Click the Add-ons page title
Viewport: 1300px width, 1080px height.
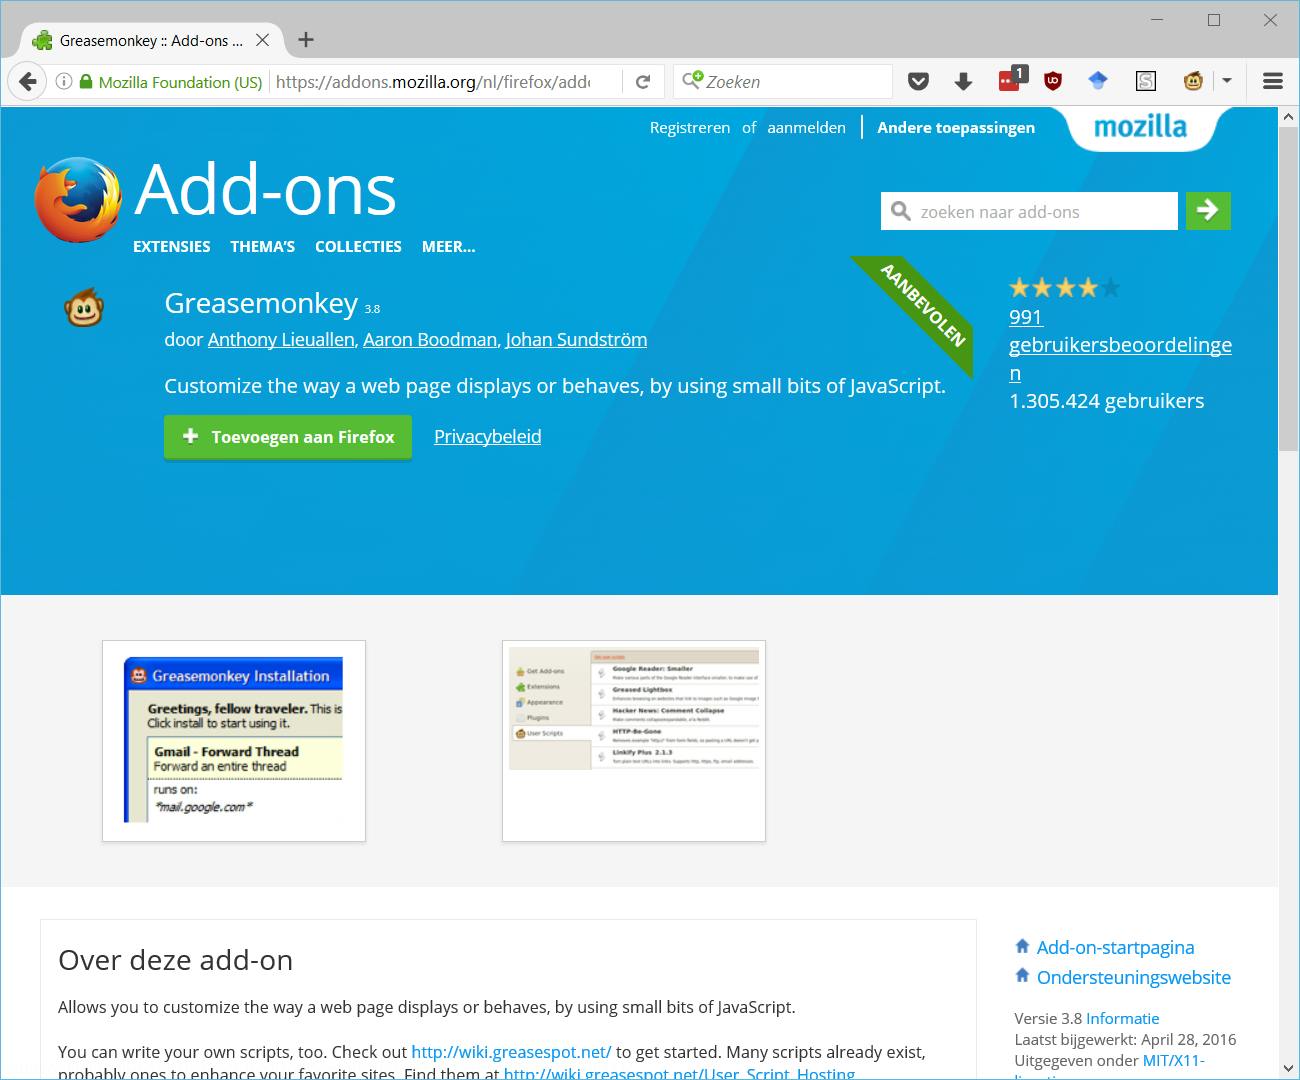pos(265,190)
